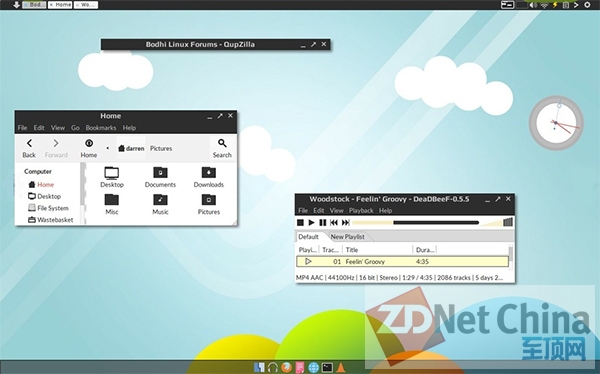Skip to previous track in DeaDBeeF
Screen dimensions: 600x374
[x=334, y=222]
